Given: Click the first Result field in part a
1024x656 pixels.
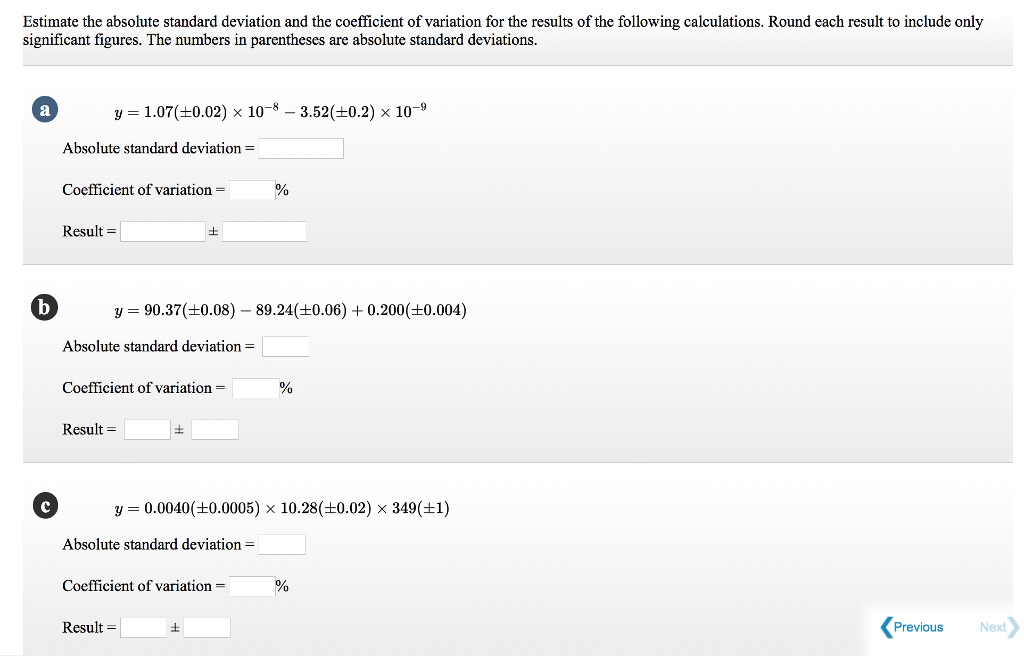Looking at the screenshot, I should coord(162,230).
